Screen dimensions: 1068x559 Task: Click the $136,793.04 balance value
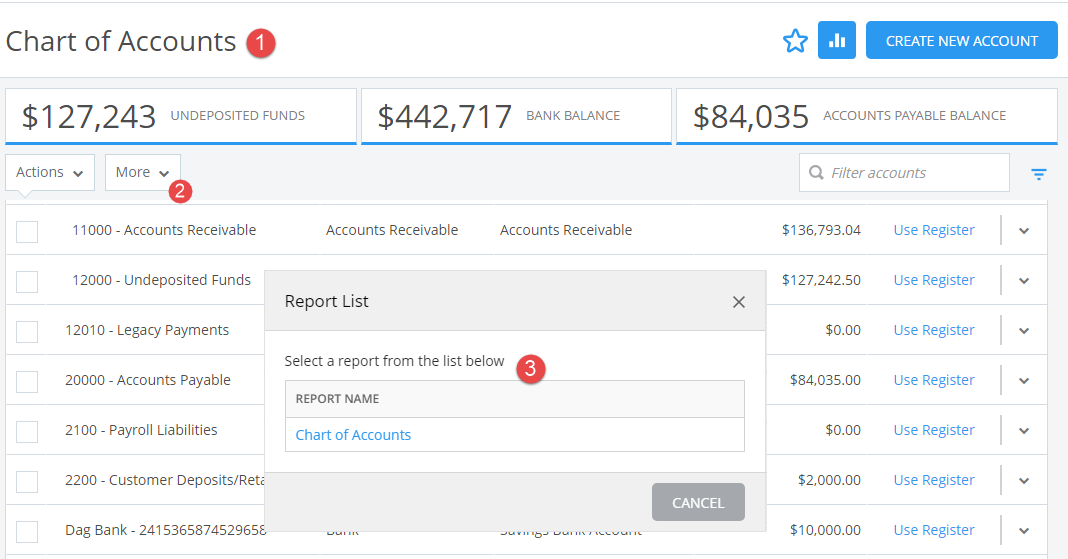821,230
